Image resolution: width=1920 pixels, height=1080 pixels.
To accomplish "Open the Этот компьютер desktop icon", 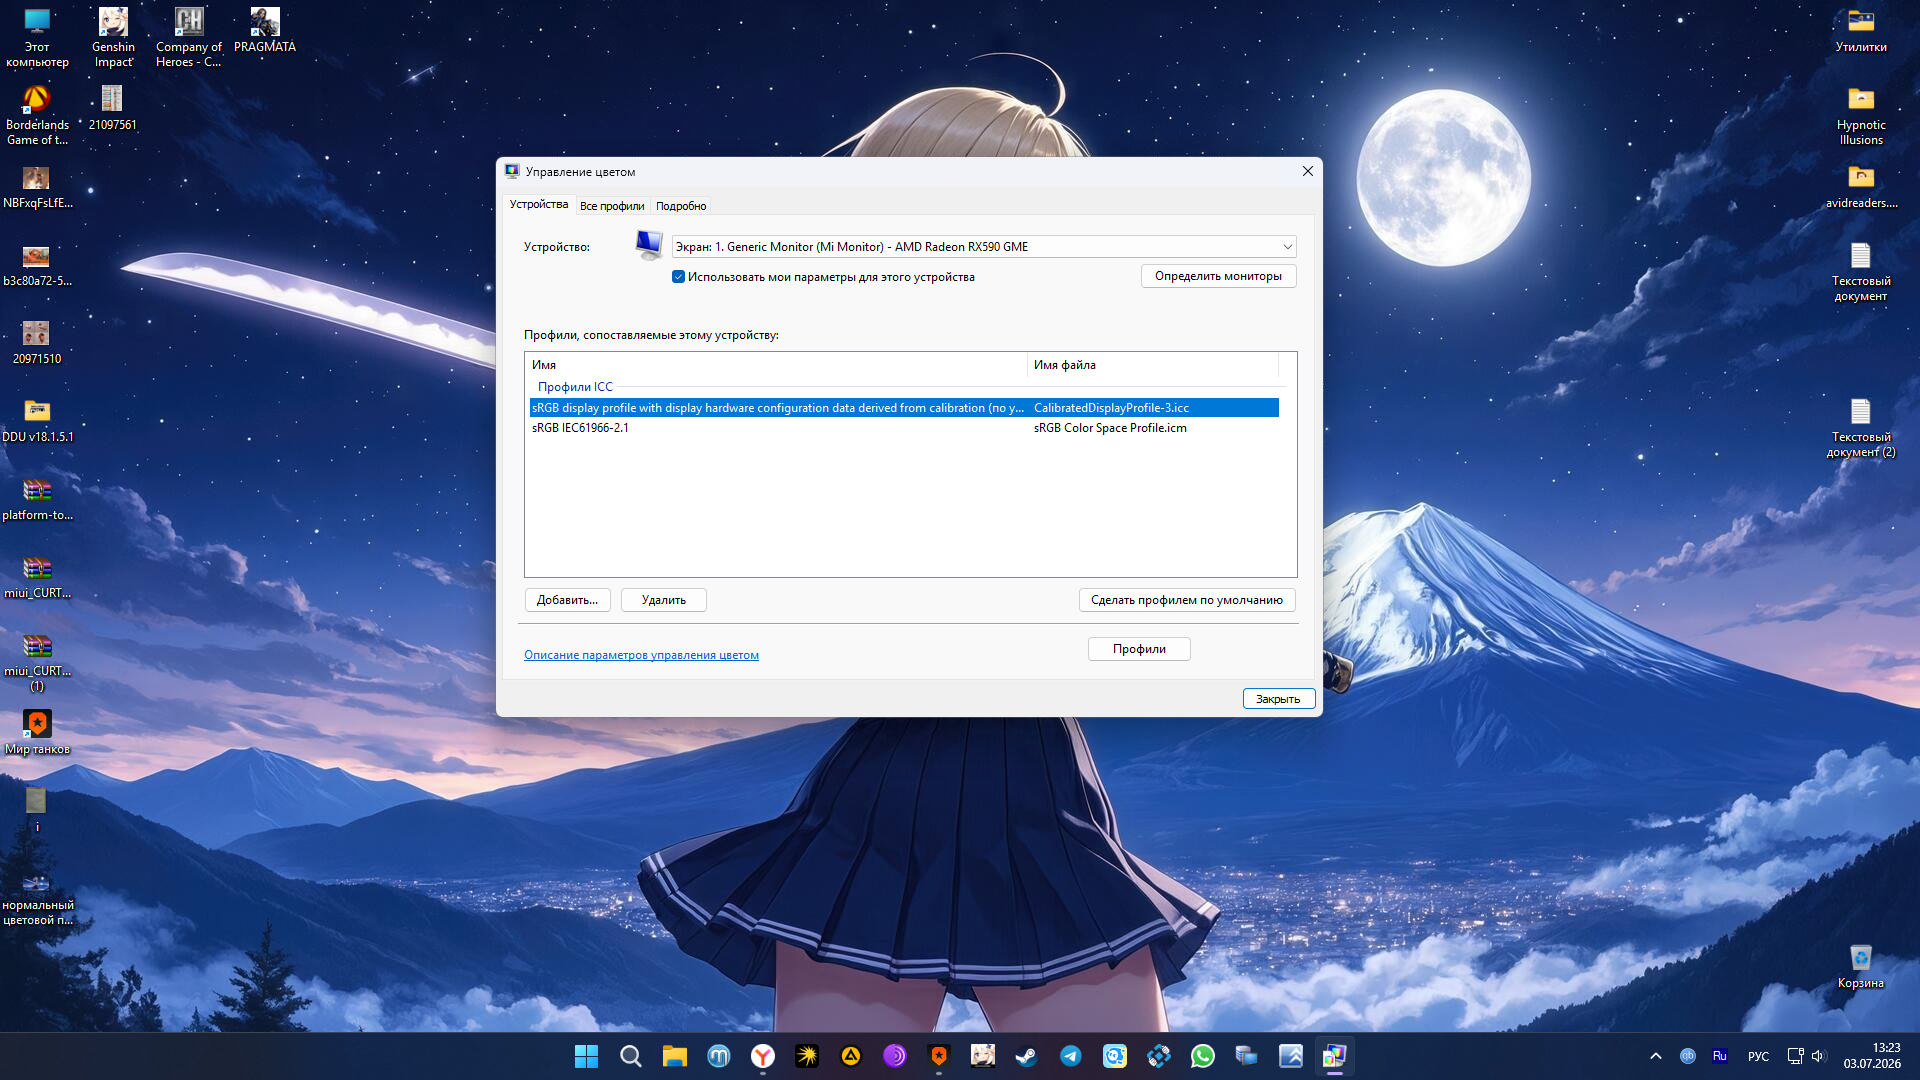I will click(x=37, y=38).
